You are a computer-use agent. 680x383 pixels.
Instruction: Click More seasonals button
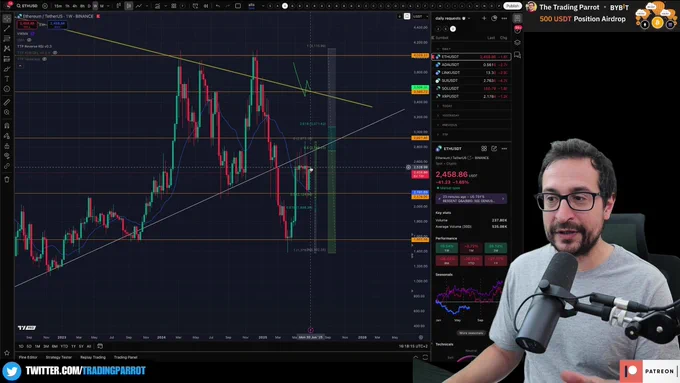(x=471, y=333)
